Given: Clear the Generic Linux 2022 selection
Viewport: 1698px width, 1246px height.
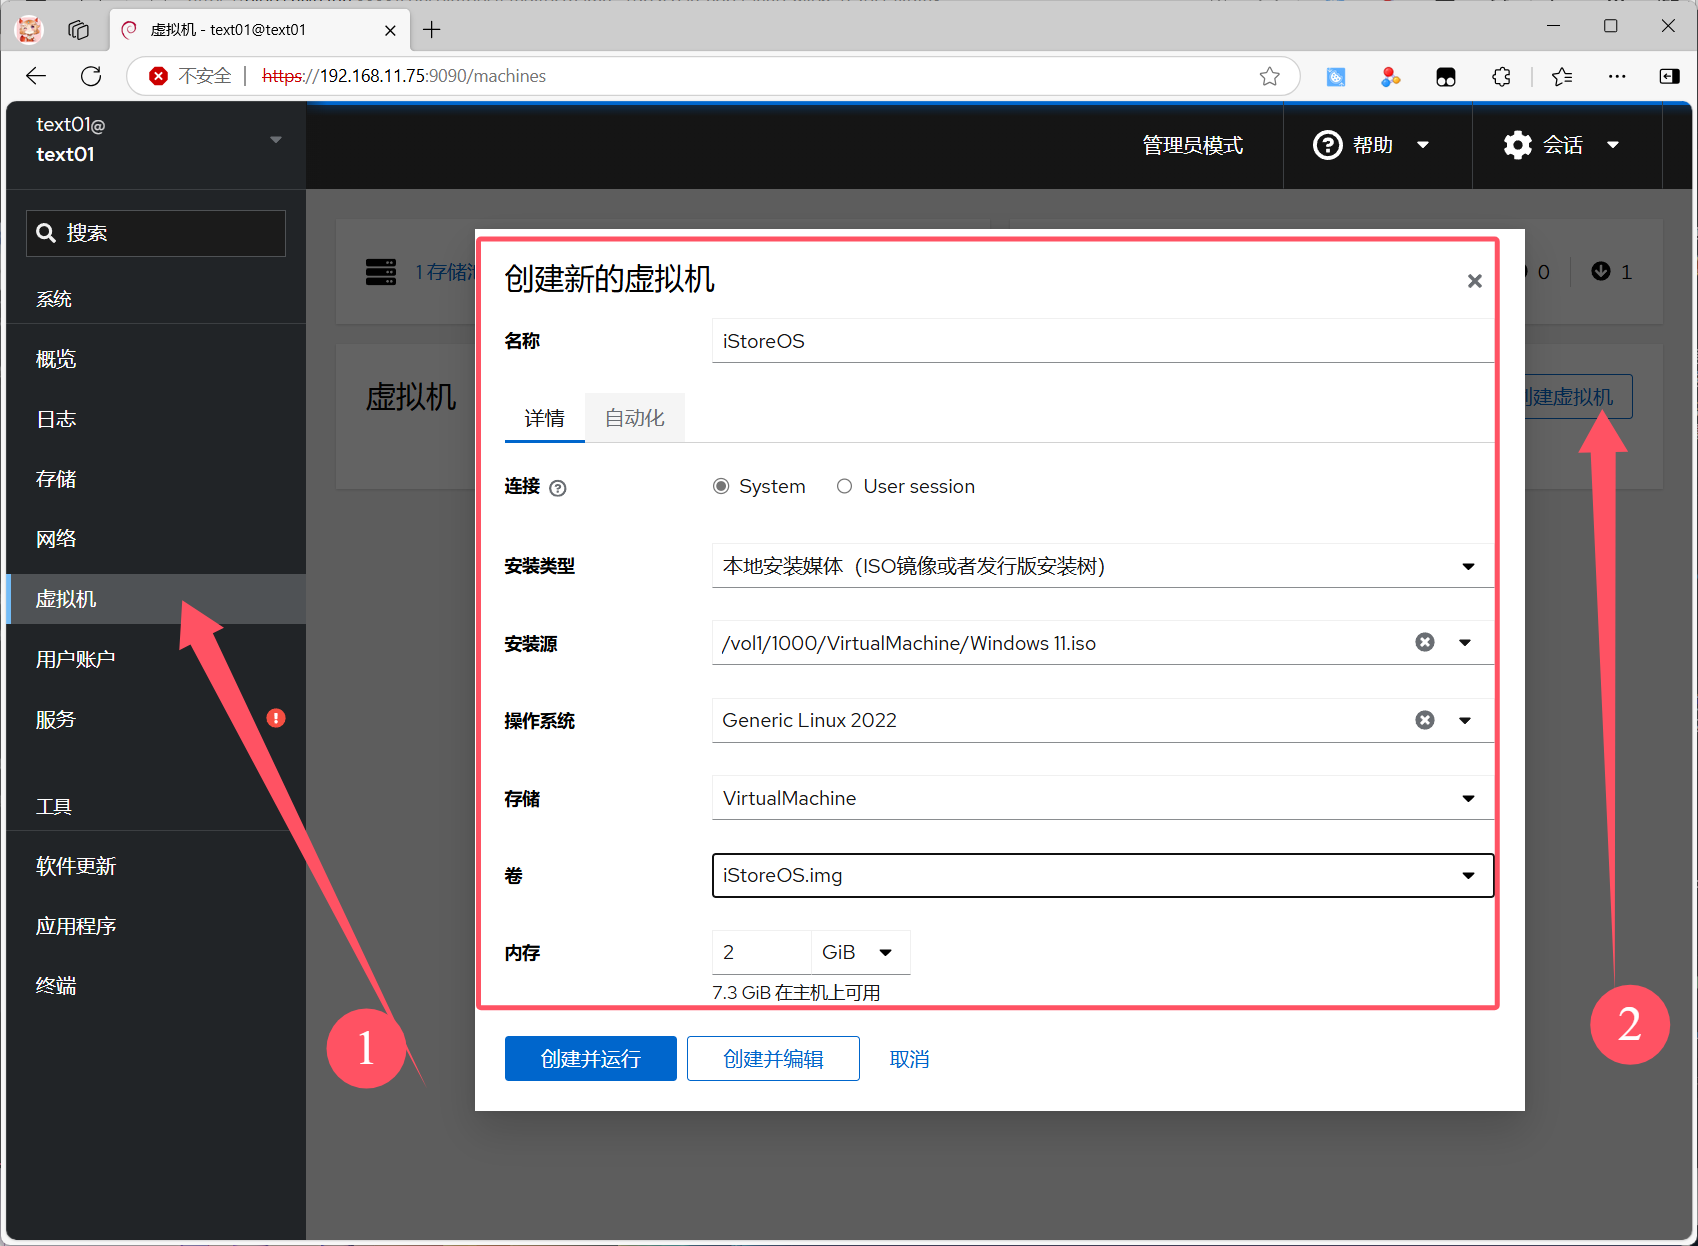Looking at the screenshot, I should 1425,720.
